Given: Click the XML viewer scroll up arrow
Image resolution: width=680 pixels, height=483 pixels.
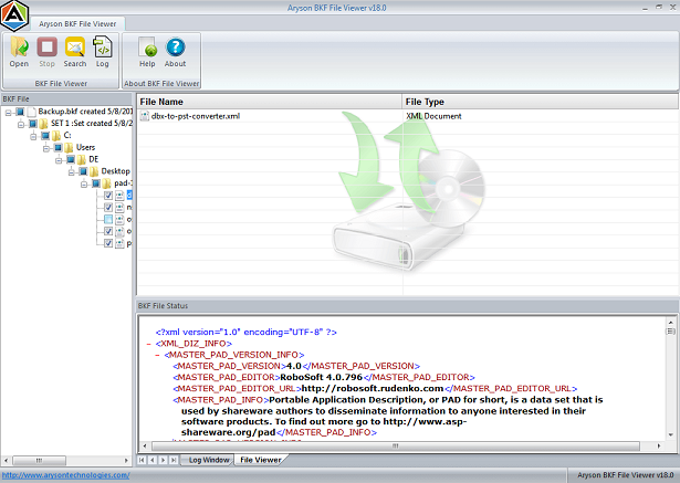Looking at the screenshot, I should [x=670, y=322].
